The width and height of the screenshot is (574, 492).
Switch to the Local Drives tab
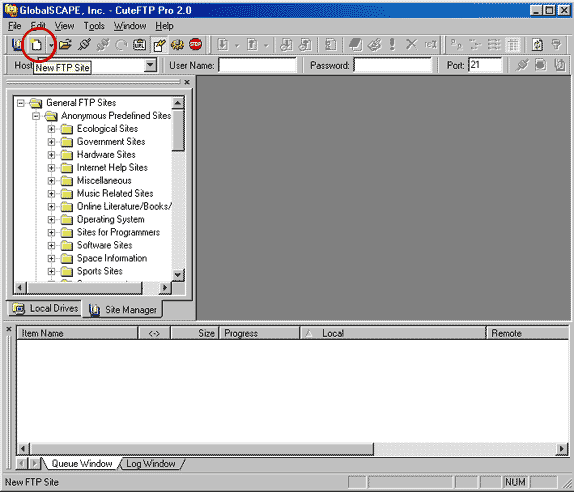click(x=45, y=308)
